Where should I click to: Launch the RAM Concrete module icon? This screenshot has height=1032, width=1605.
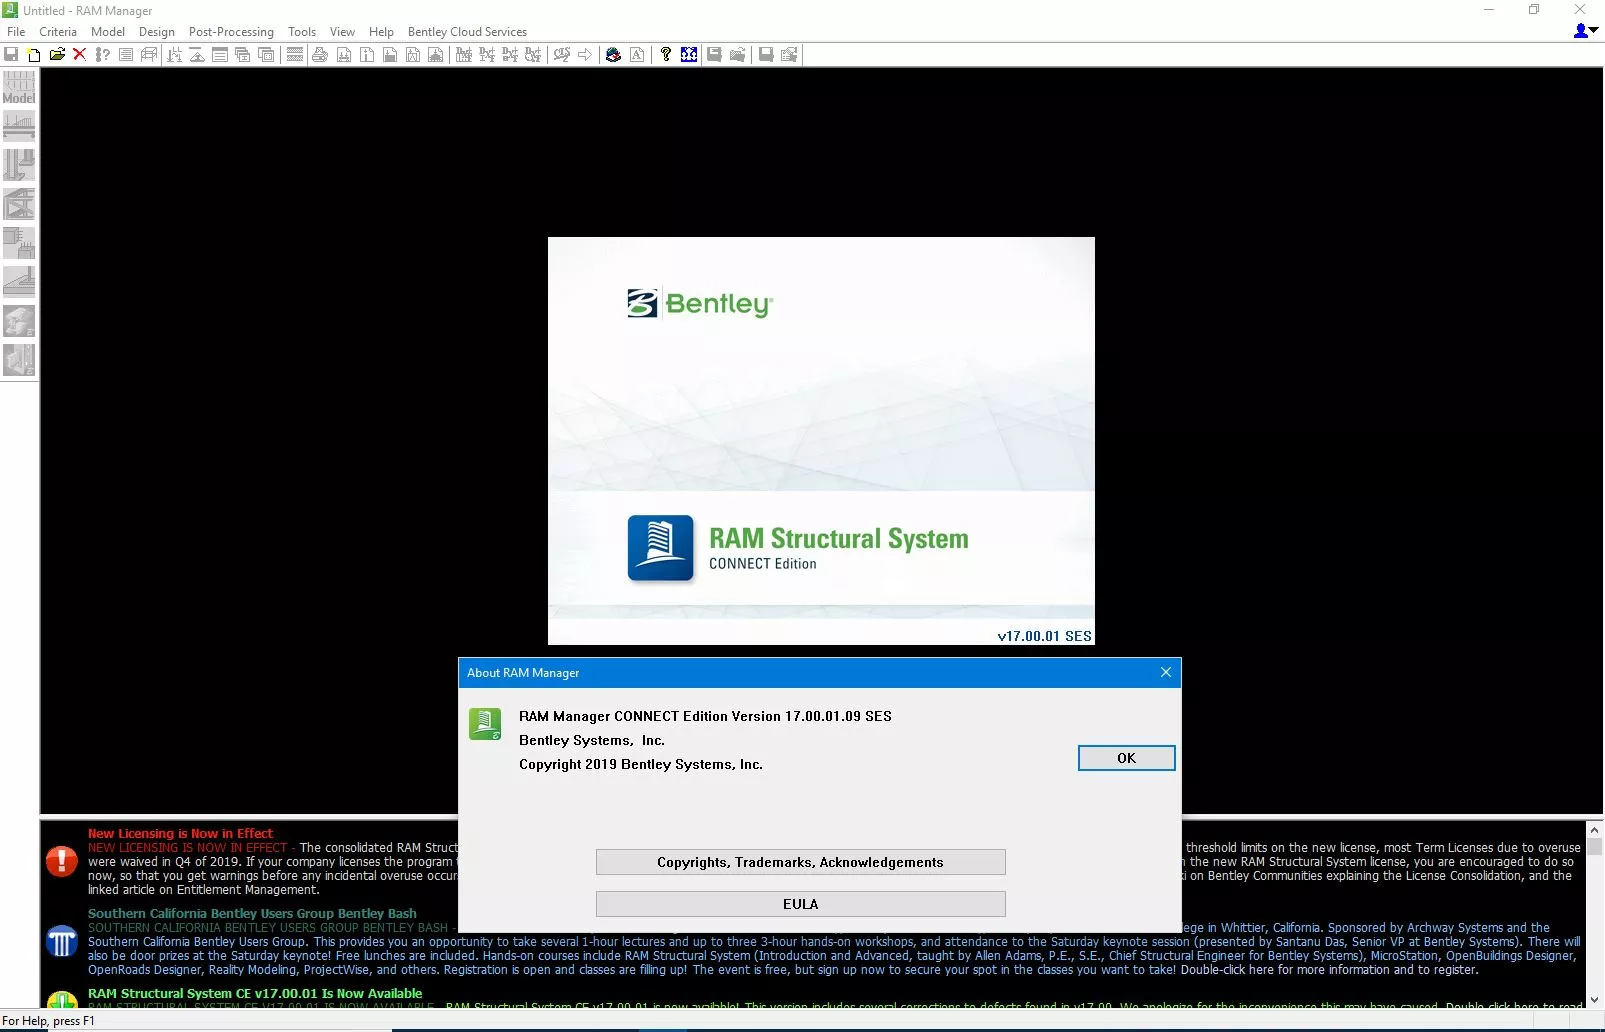click(x=19, y=243)
